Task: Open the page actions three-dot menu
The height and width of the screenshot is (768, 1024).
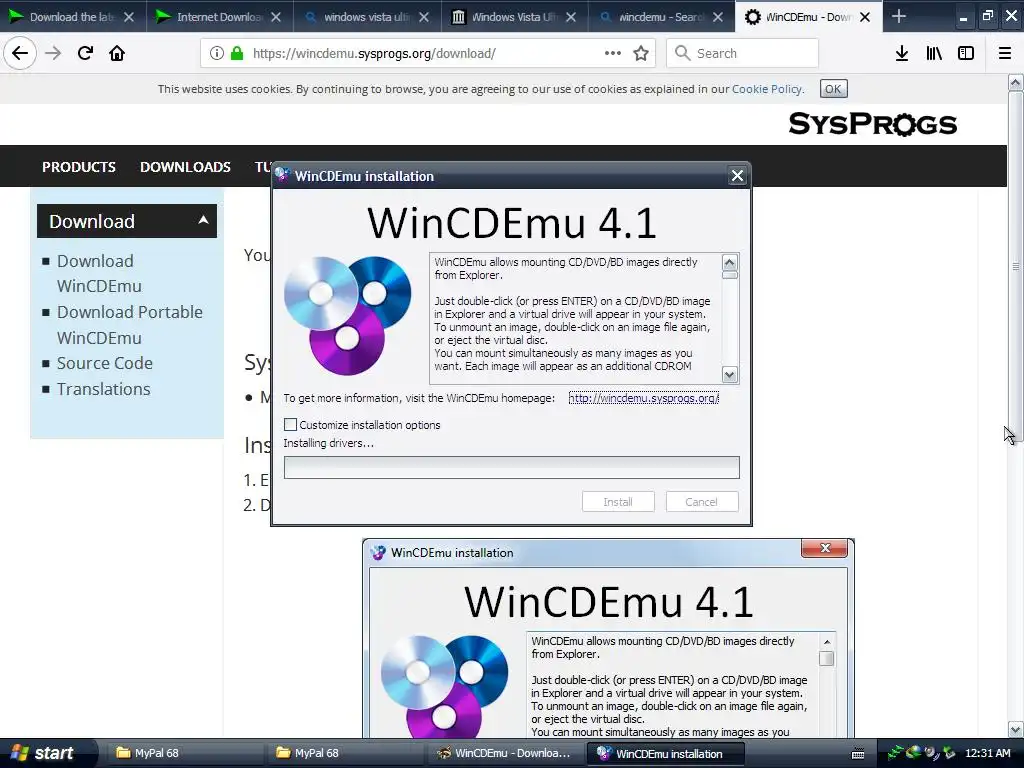Action: click(x=613, y=53)
